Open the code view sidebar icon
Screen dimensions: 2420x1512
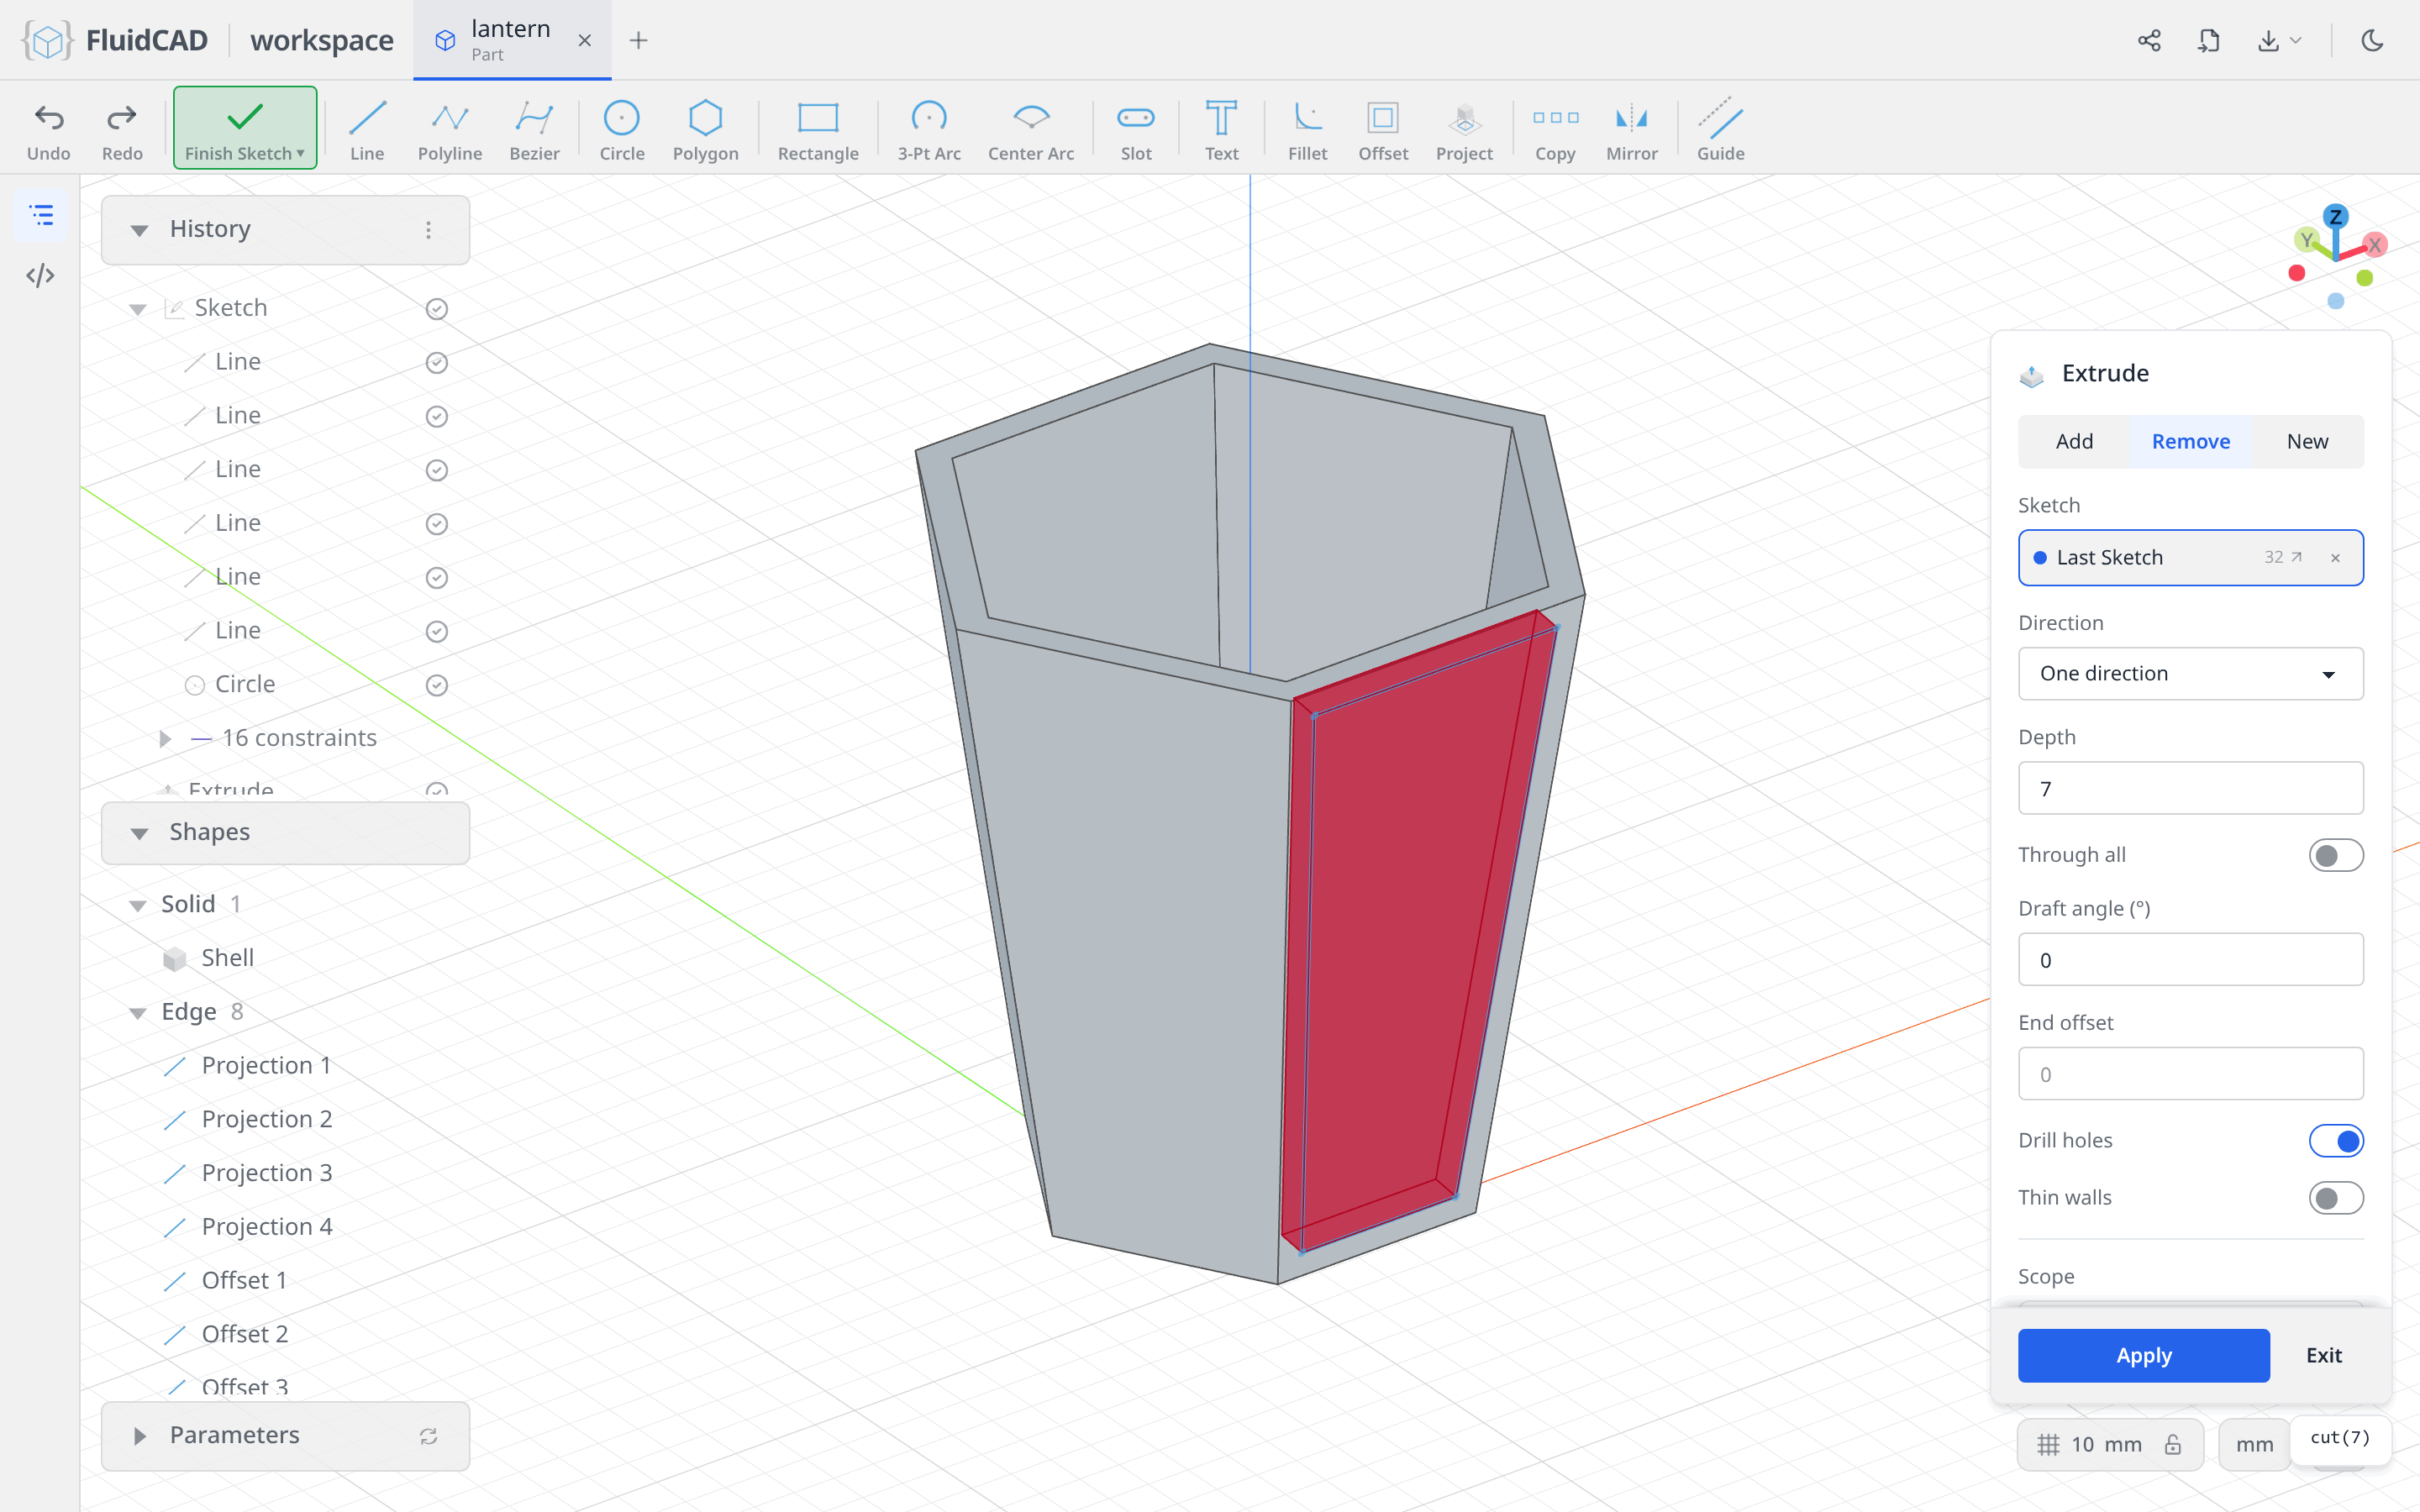40,275
